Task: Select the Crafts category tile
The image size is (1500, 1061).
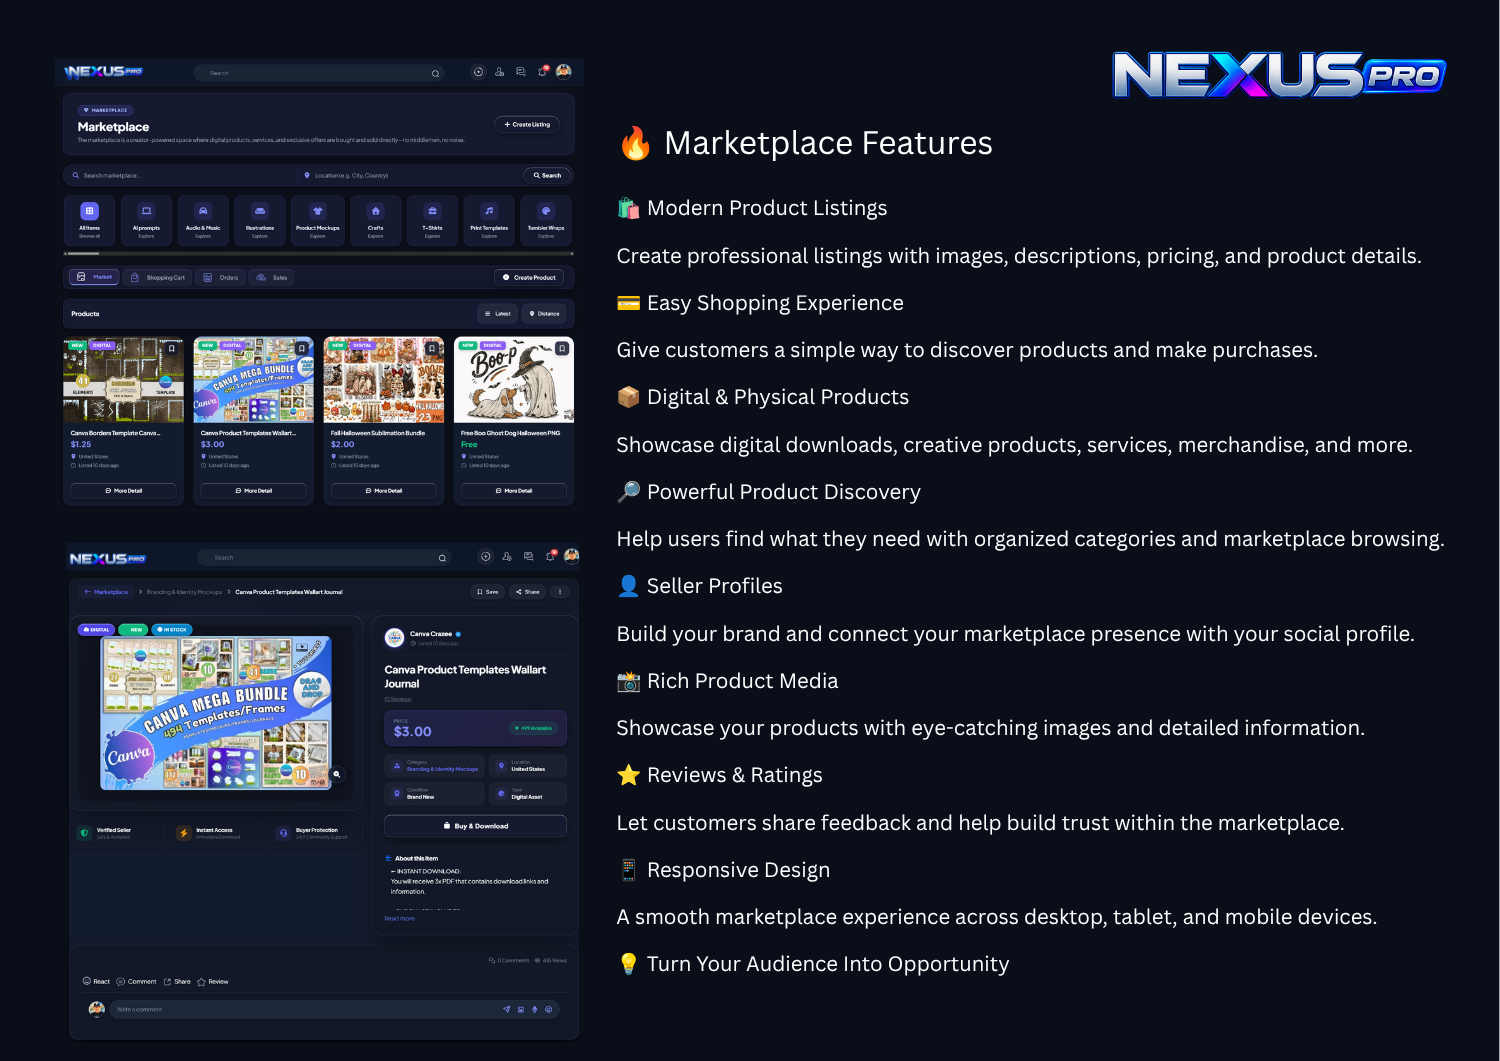Action: [375, 221]
